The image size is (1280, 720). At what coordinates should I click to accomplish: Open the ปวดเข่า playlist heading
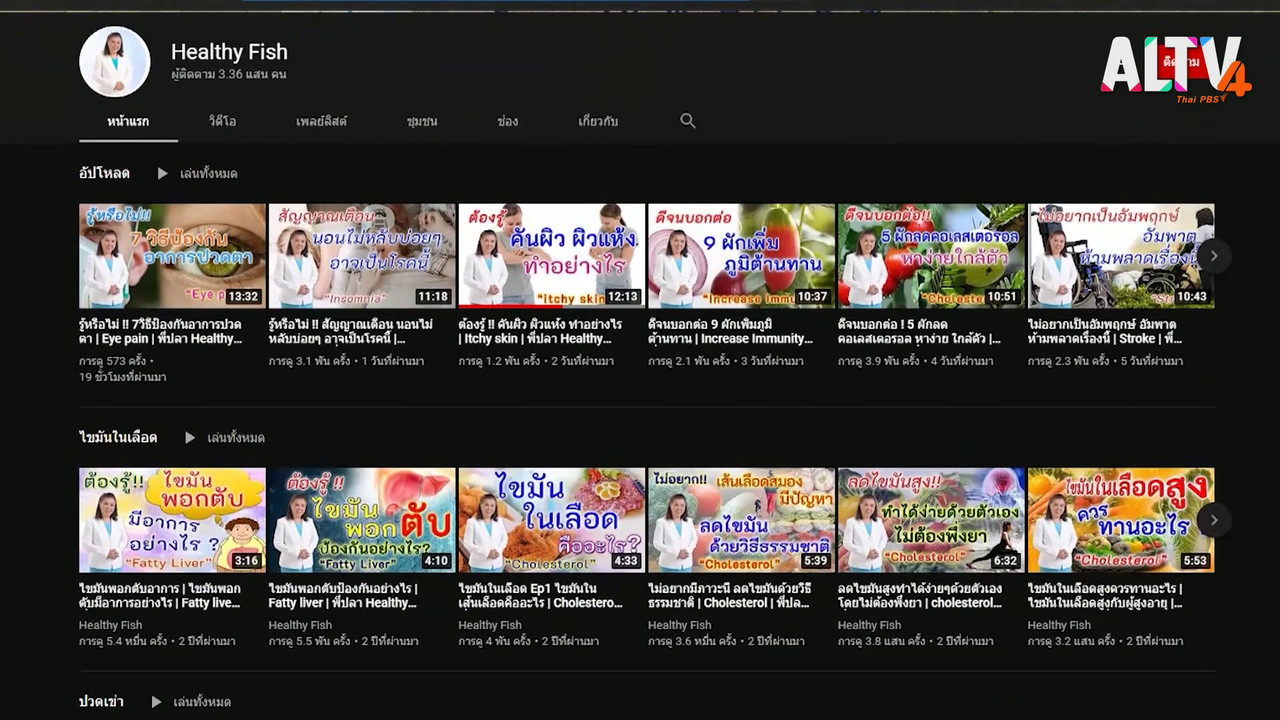click(x=101, y=701)
